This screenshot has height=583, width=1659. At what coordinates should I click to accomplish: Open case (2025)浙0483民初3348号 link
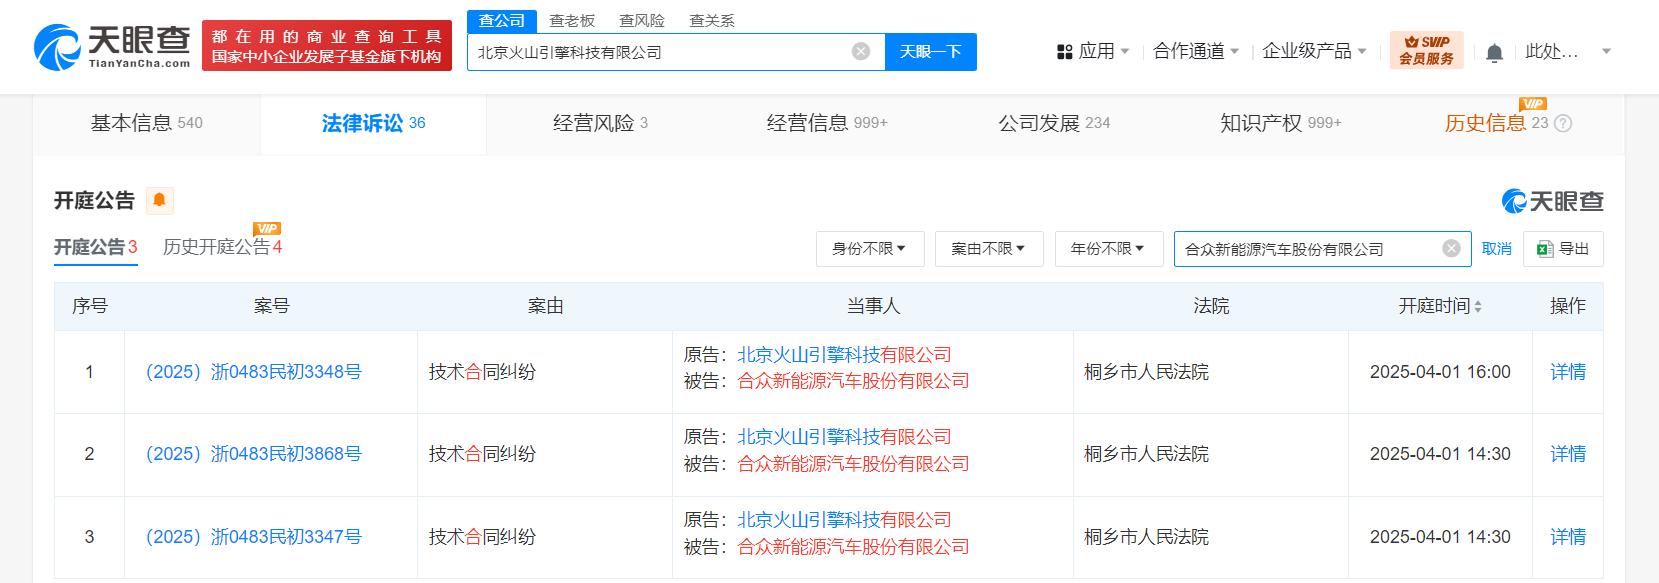[254, 372]
